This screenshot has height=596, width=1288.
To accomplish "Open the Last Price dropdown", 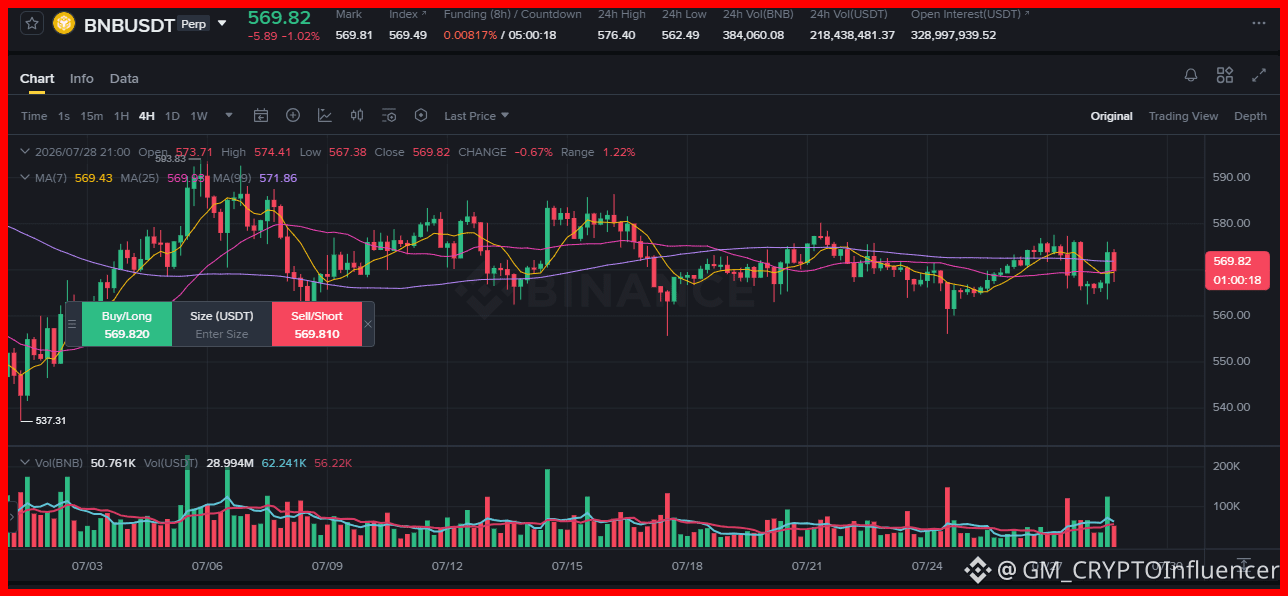I will pos(477,116).
